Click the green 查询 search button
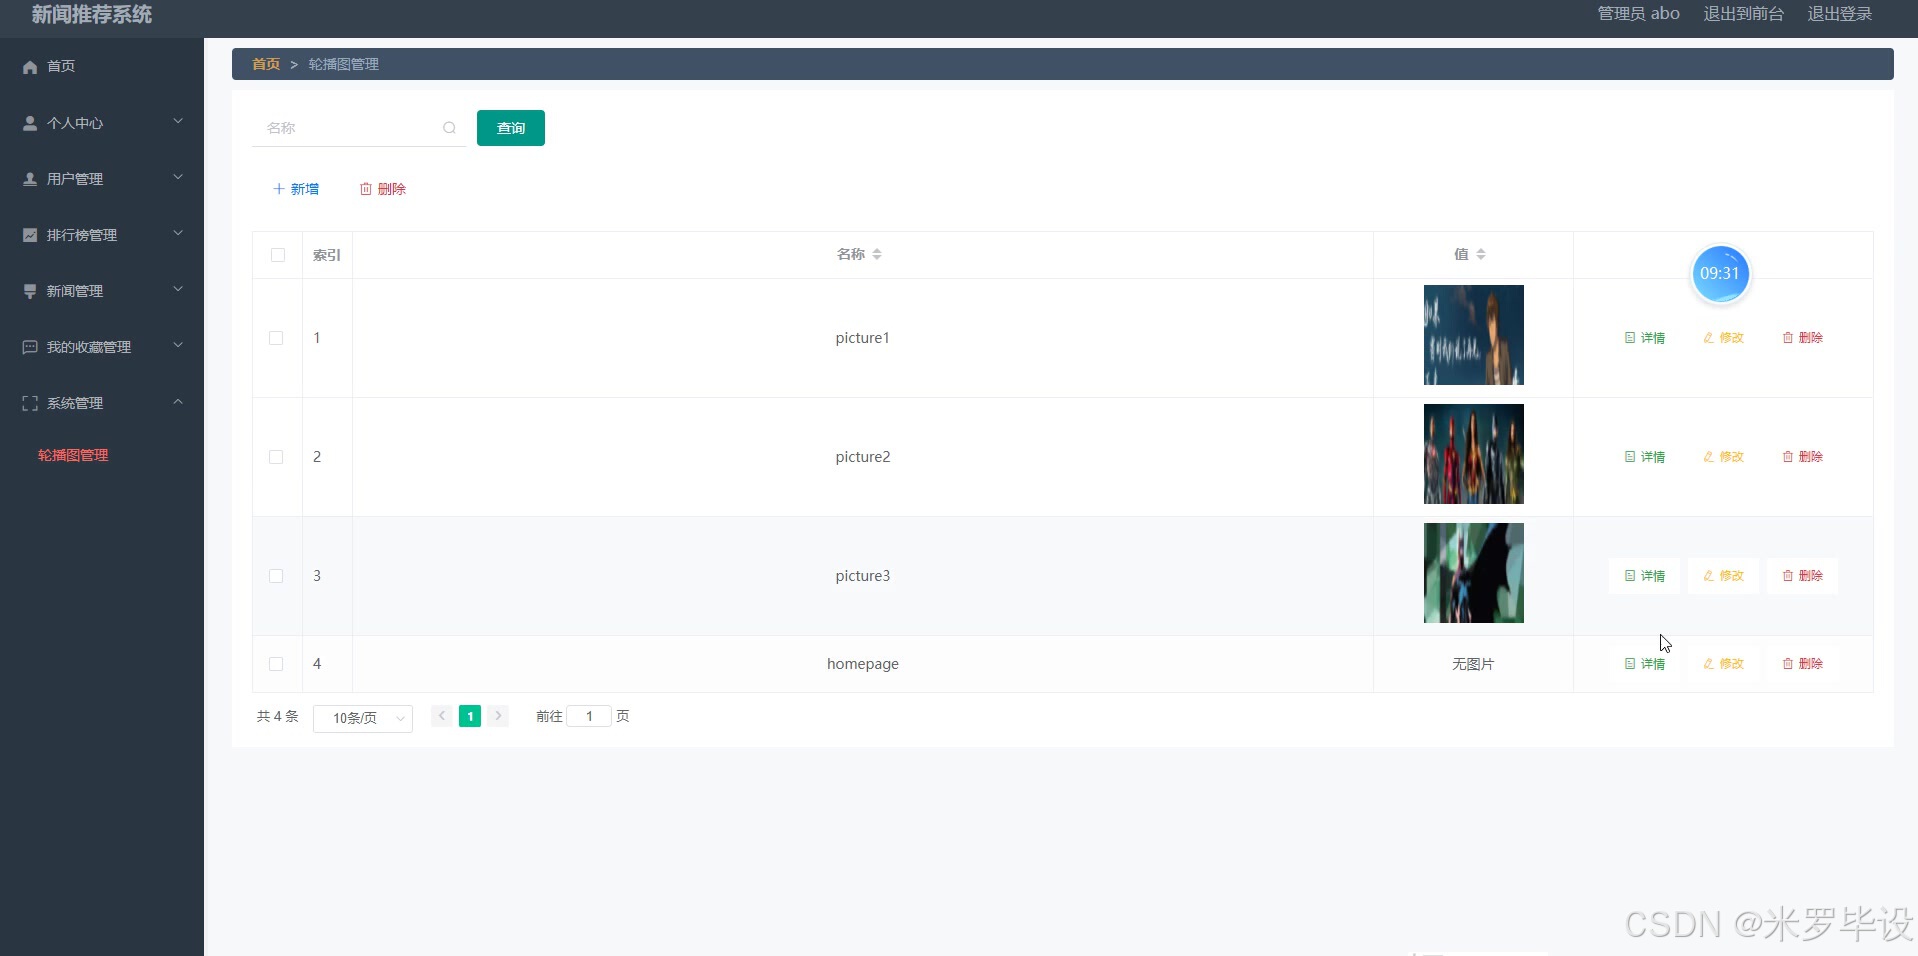Screen dimensions: 1918x956 (x=511, y=128)
